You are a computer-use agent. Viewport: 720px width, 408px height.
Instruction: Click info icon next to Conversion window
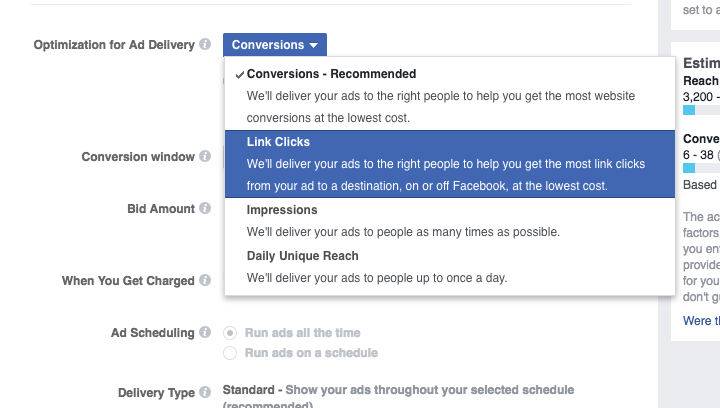[204, 157]
